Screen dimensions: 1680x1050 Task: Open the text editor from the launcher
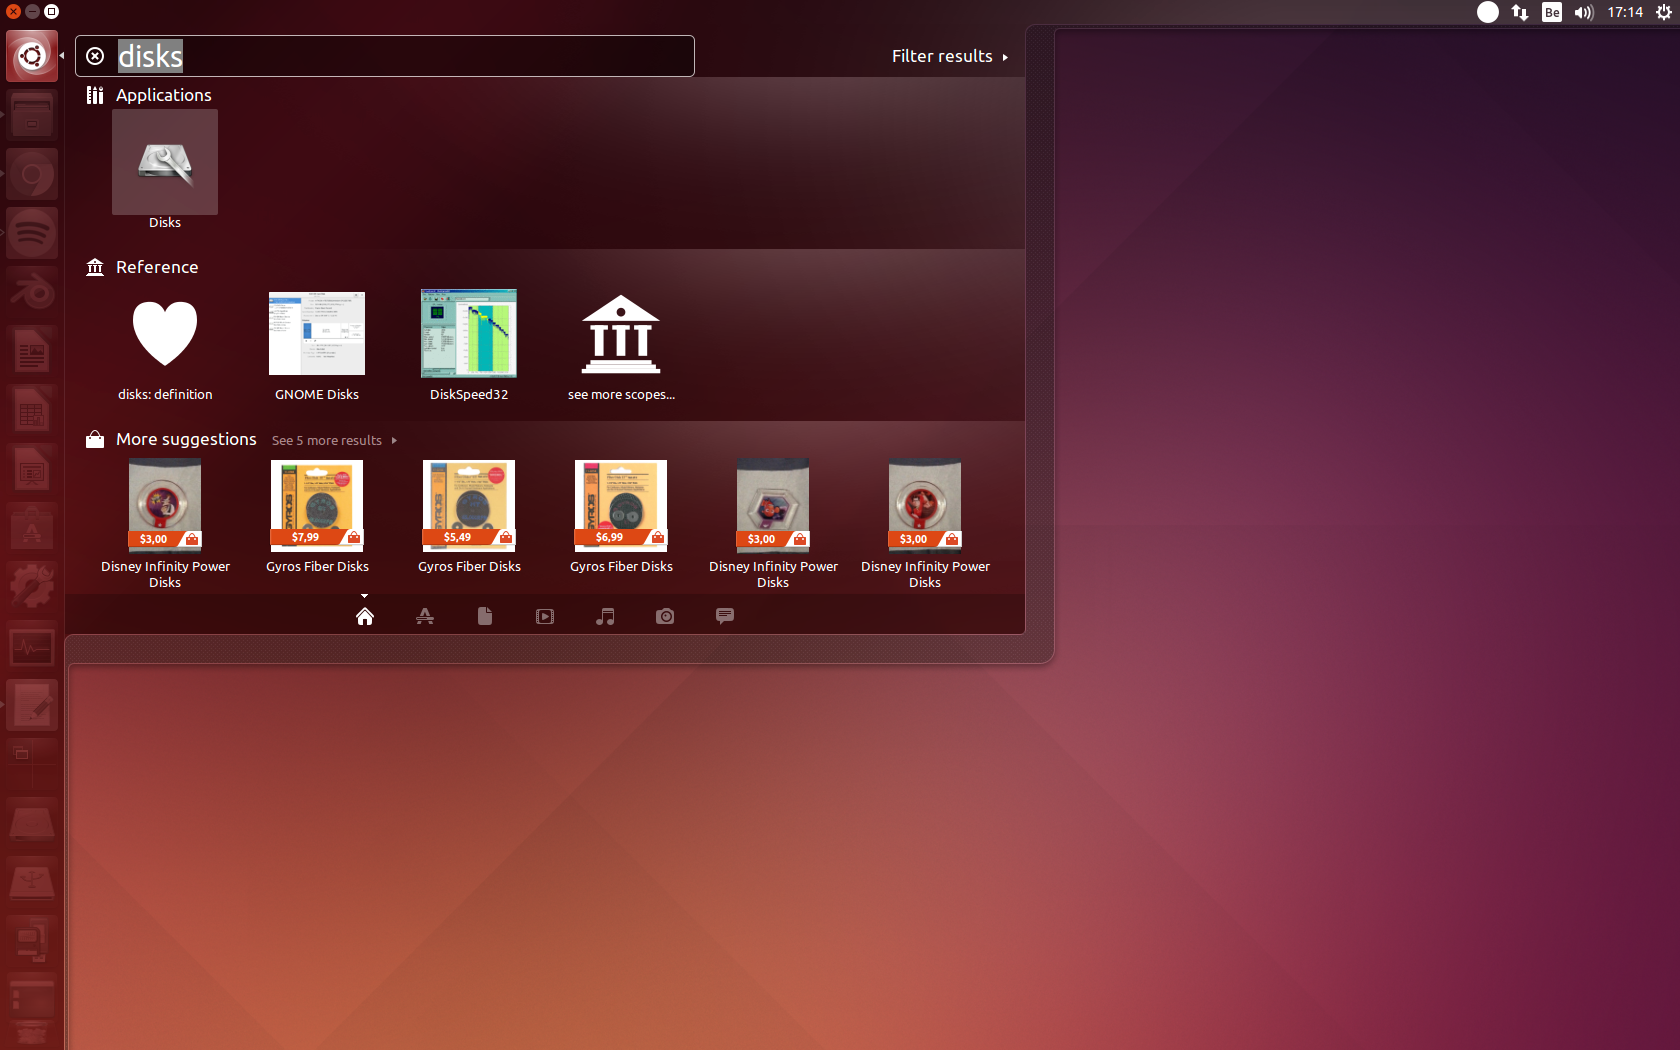pos(32,705)
